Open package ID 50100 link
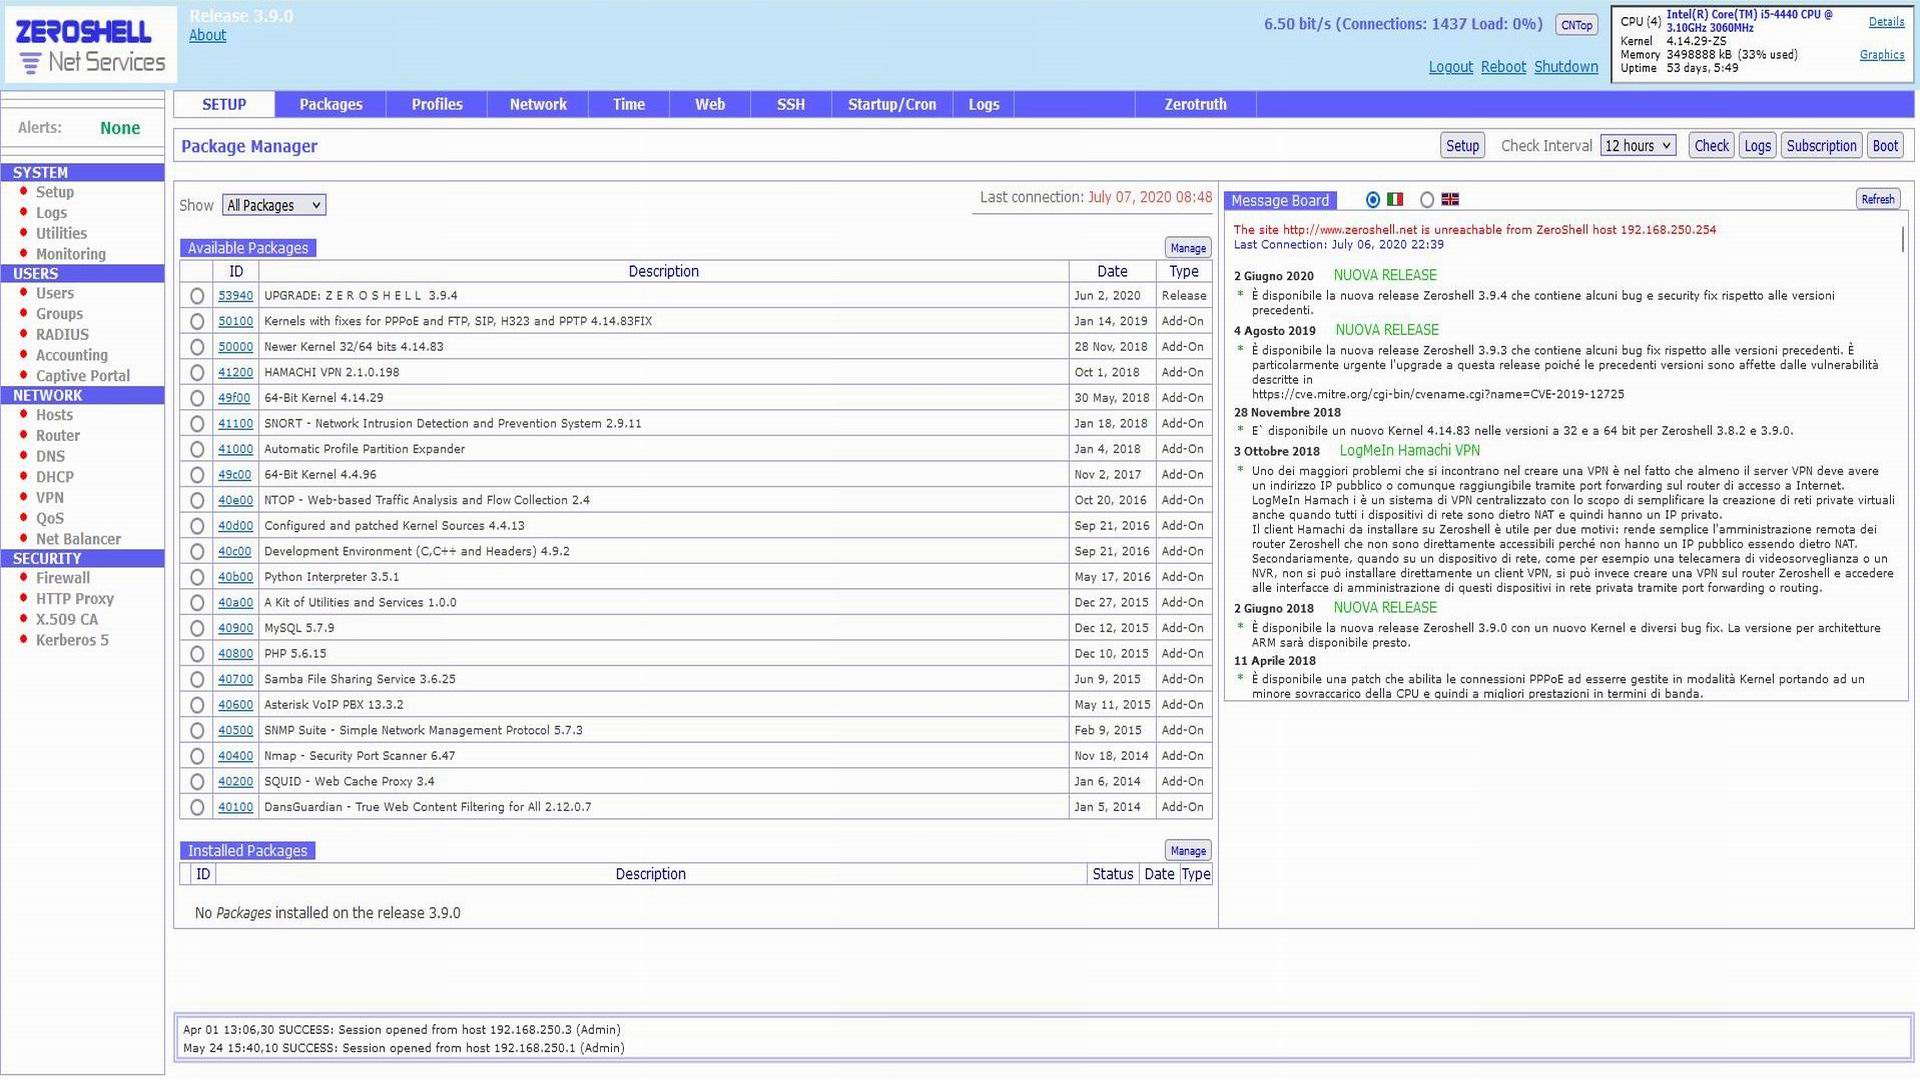This screenshot has width=1920, height=1080. tap(235, 321)
